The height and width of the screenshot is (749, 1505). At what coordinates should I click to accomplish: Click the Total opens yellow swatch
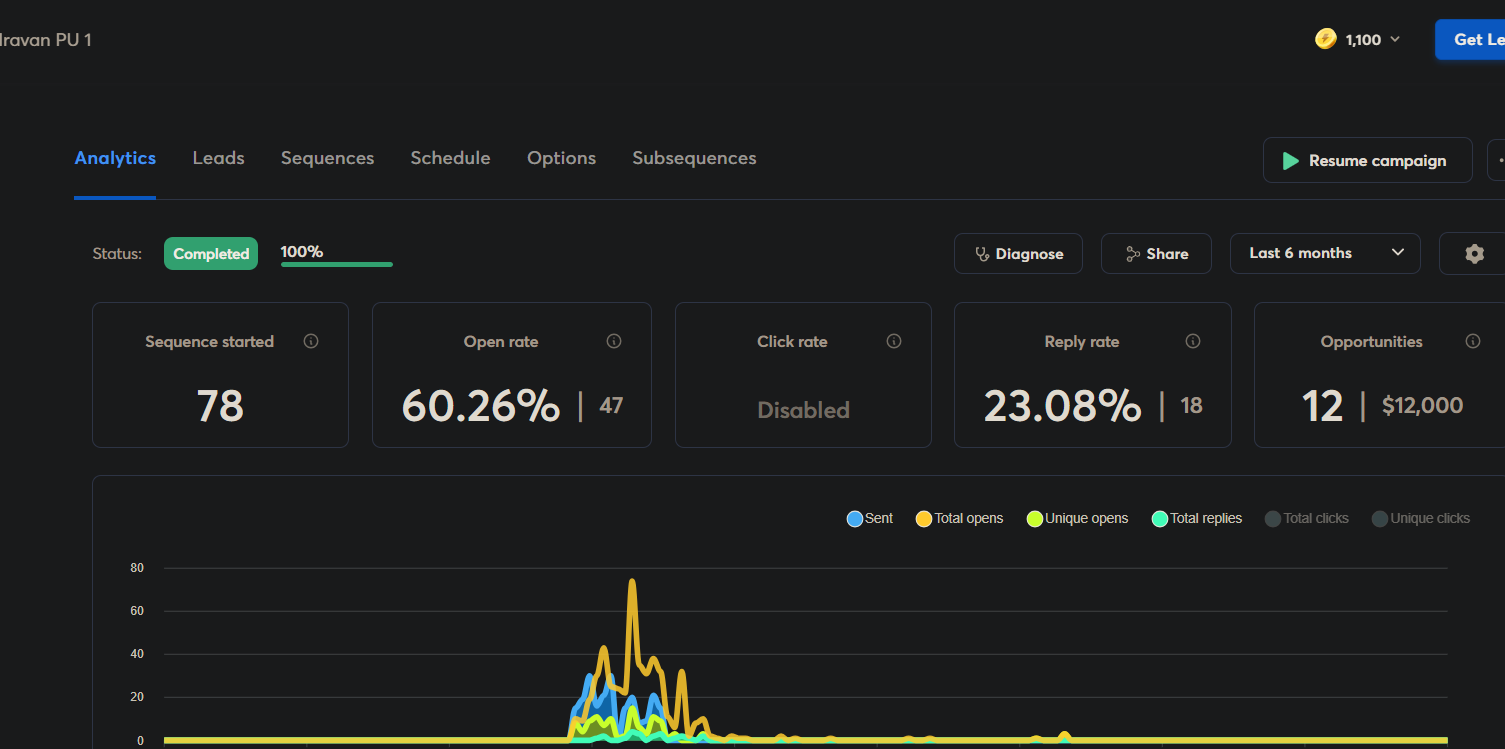[924, 519]
